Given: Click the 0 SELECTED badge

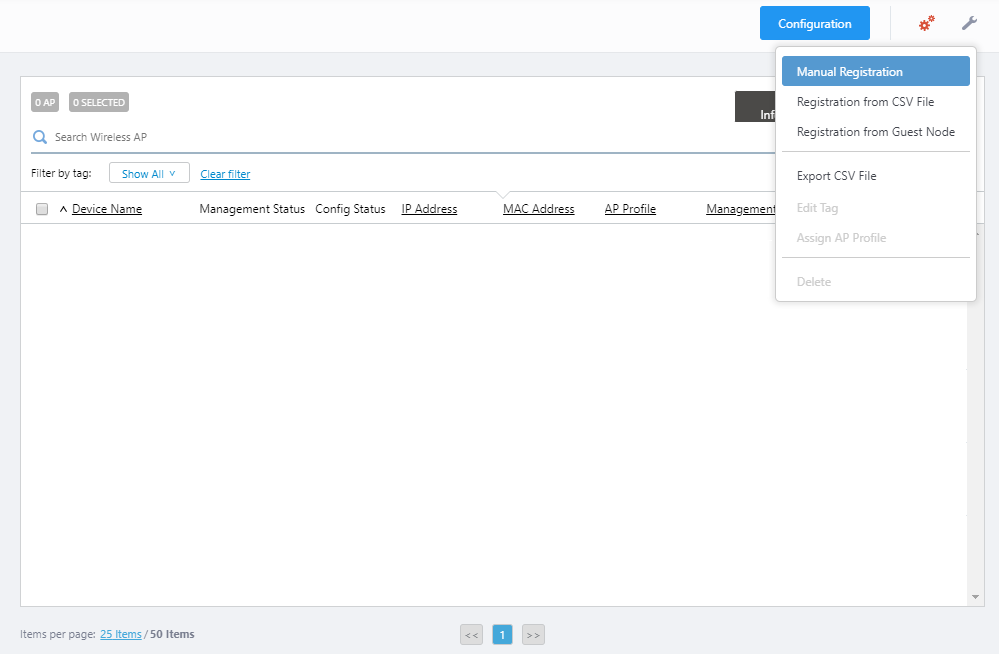Looking at the screenshot, I should [99, 102].
